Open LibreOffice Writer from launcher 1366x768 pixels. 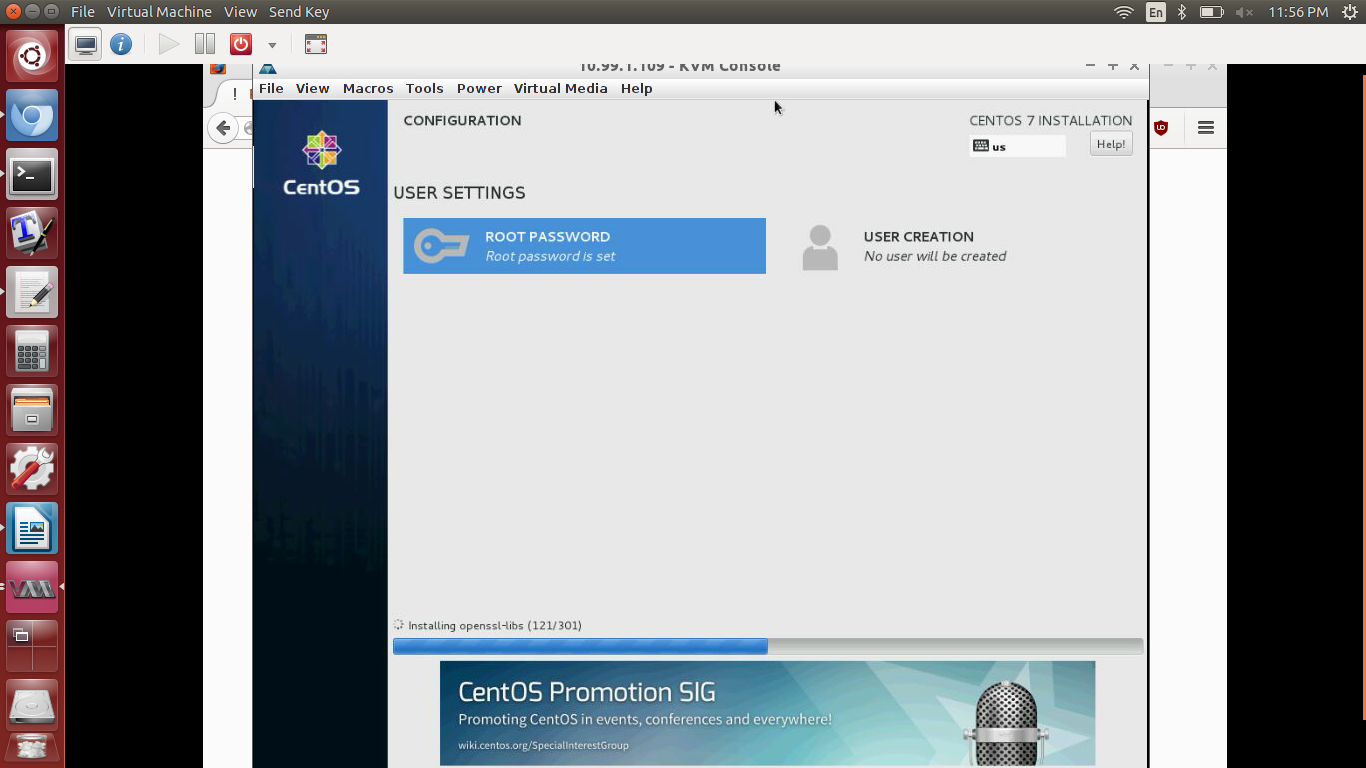(32, 528)
